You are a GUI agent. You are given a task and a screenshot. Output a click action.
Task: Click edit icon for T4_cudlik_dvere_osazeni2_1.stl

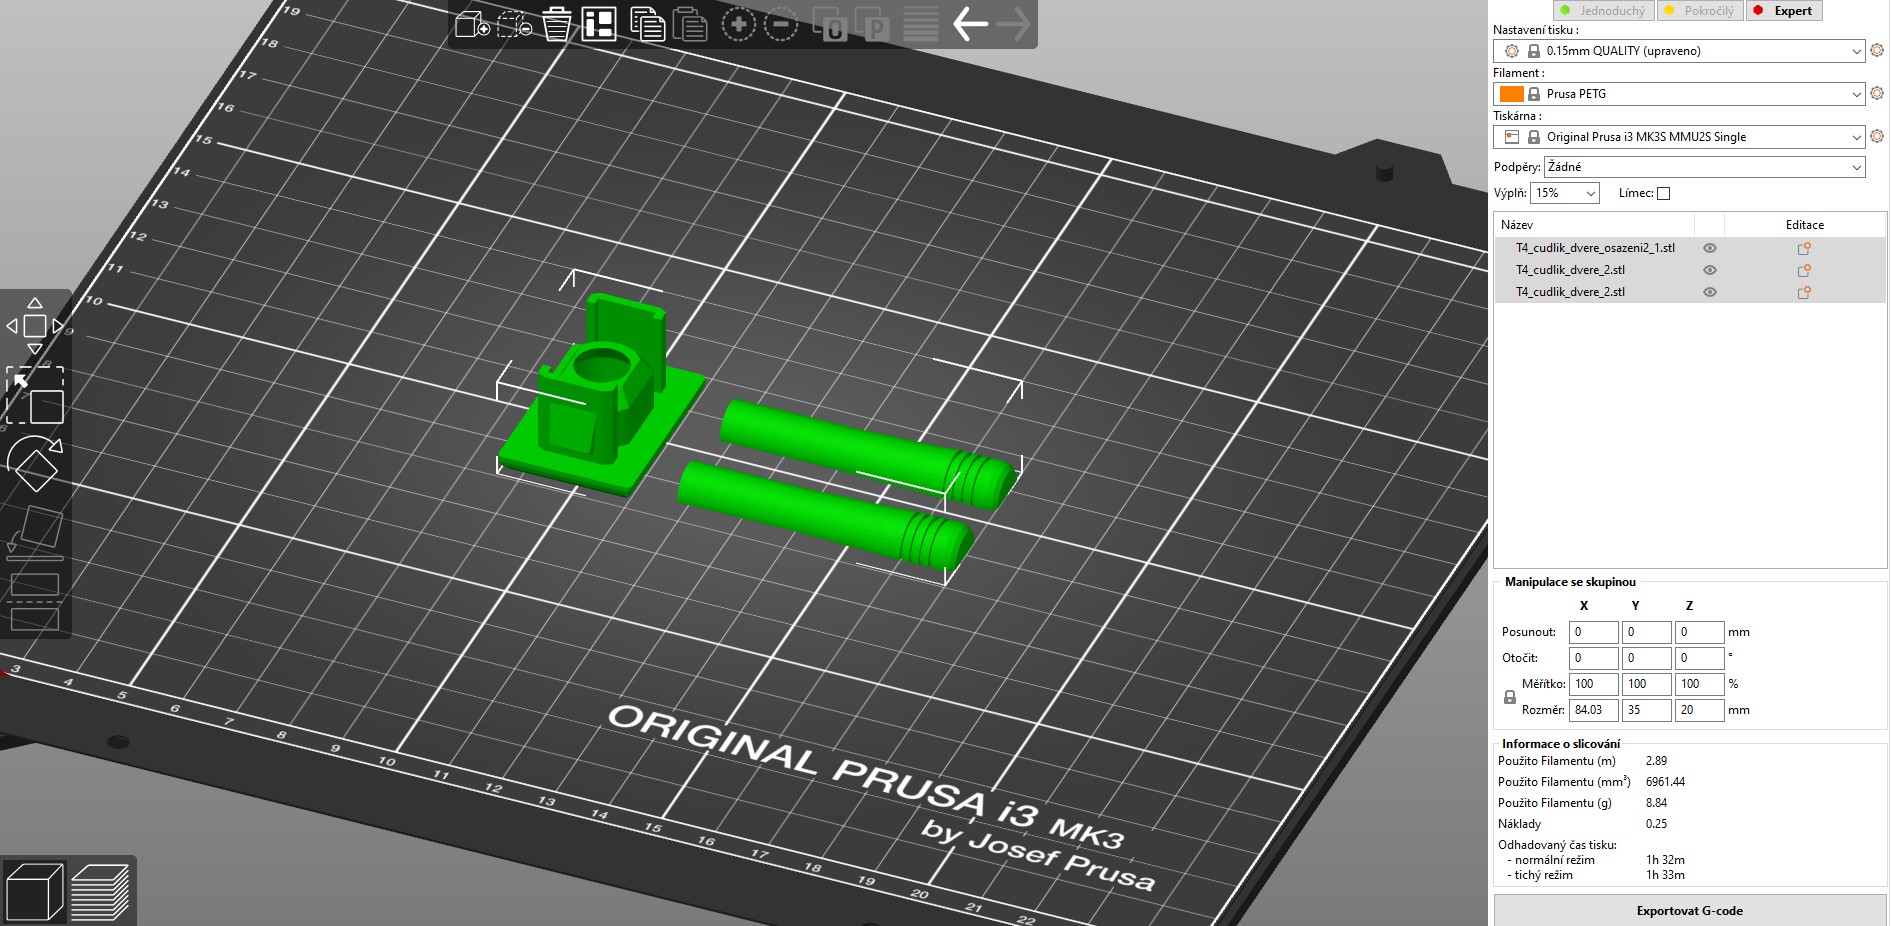pos(1804,248)
